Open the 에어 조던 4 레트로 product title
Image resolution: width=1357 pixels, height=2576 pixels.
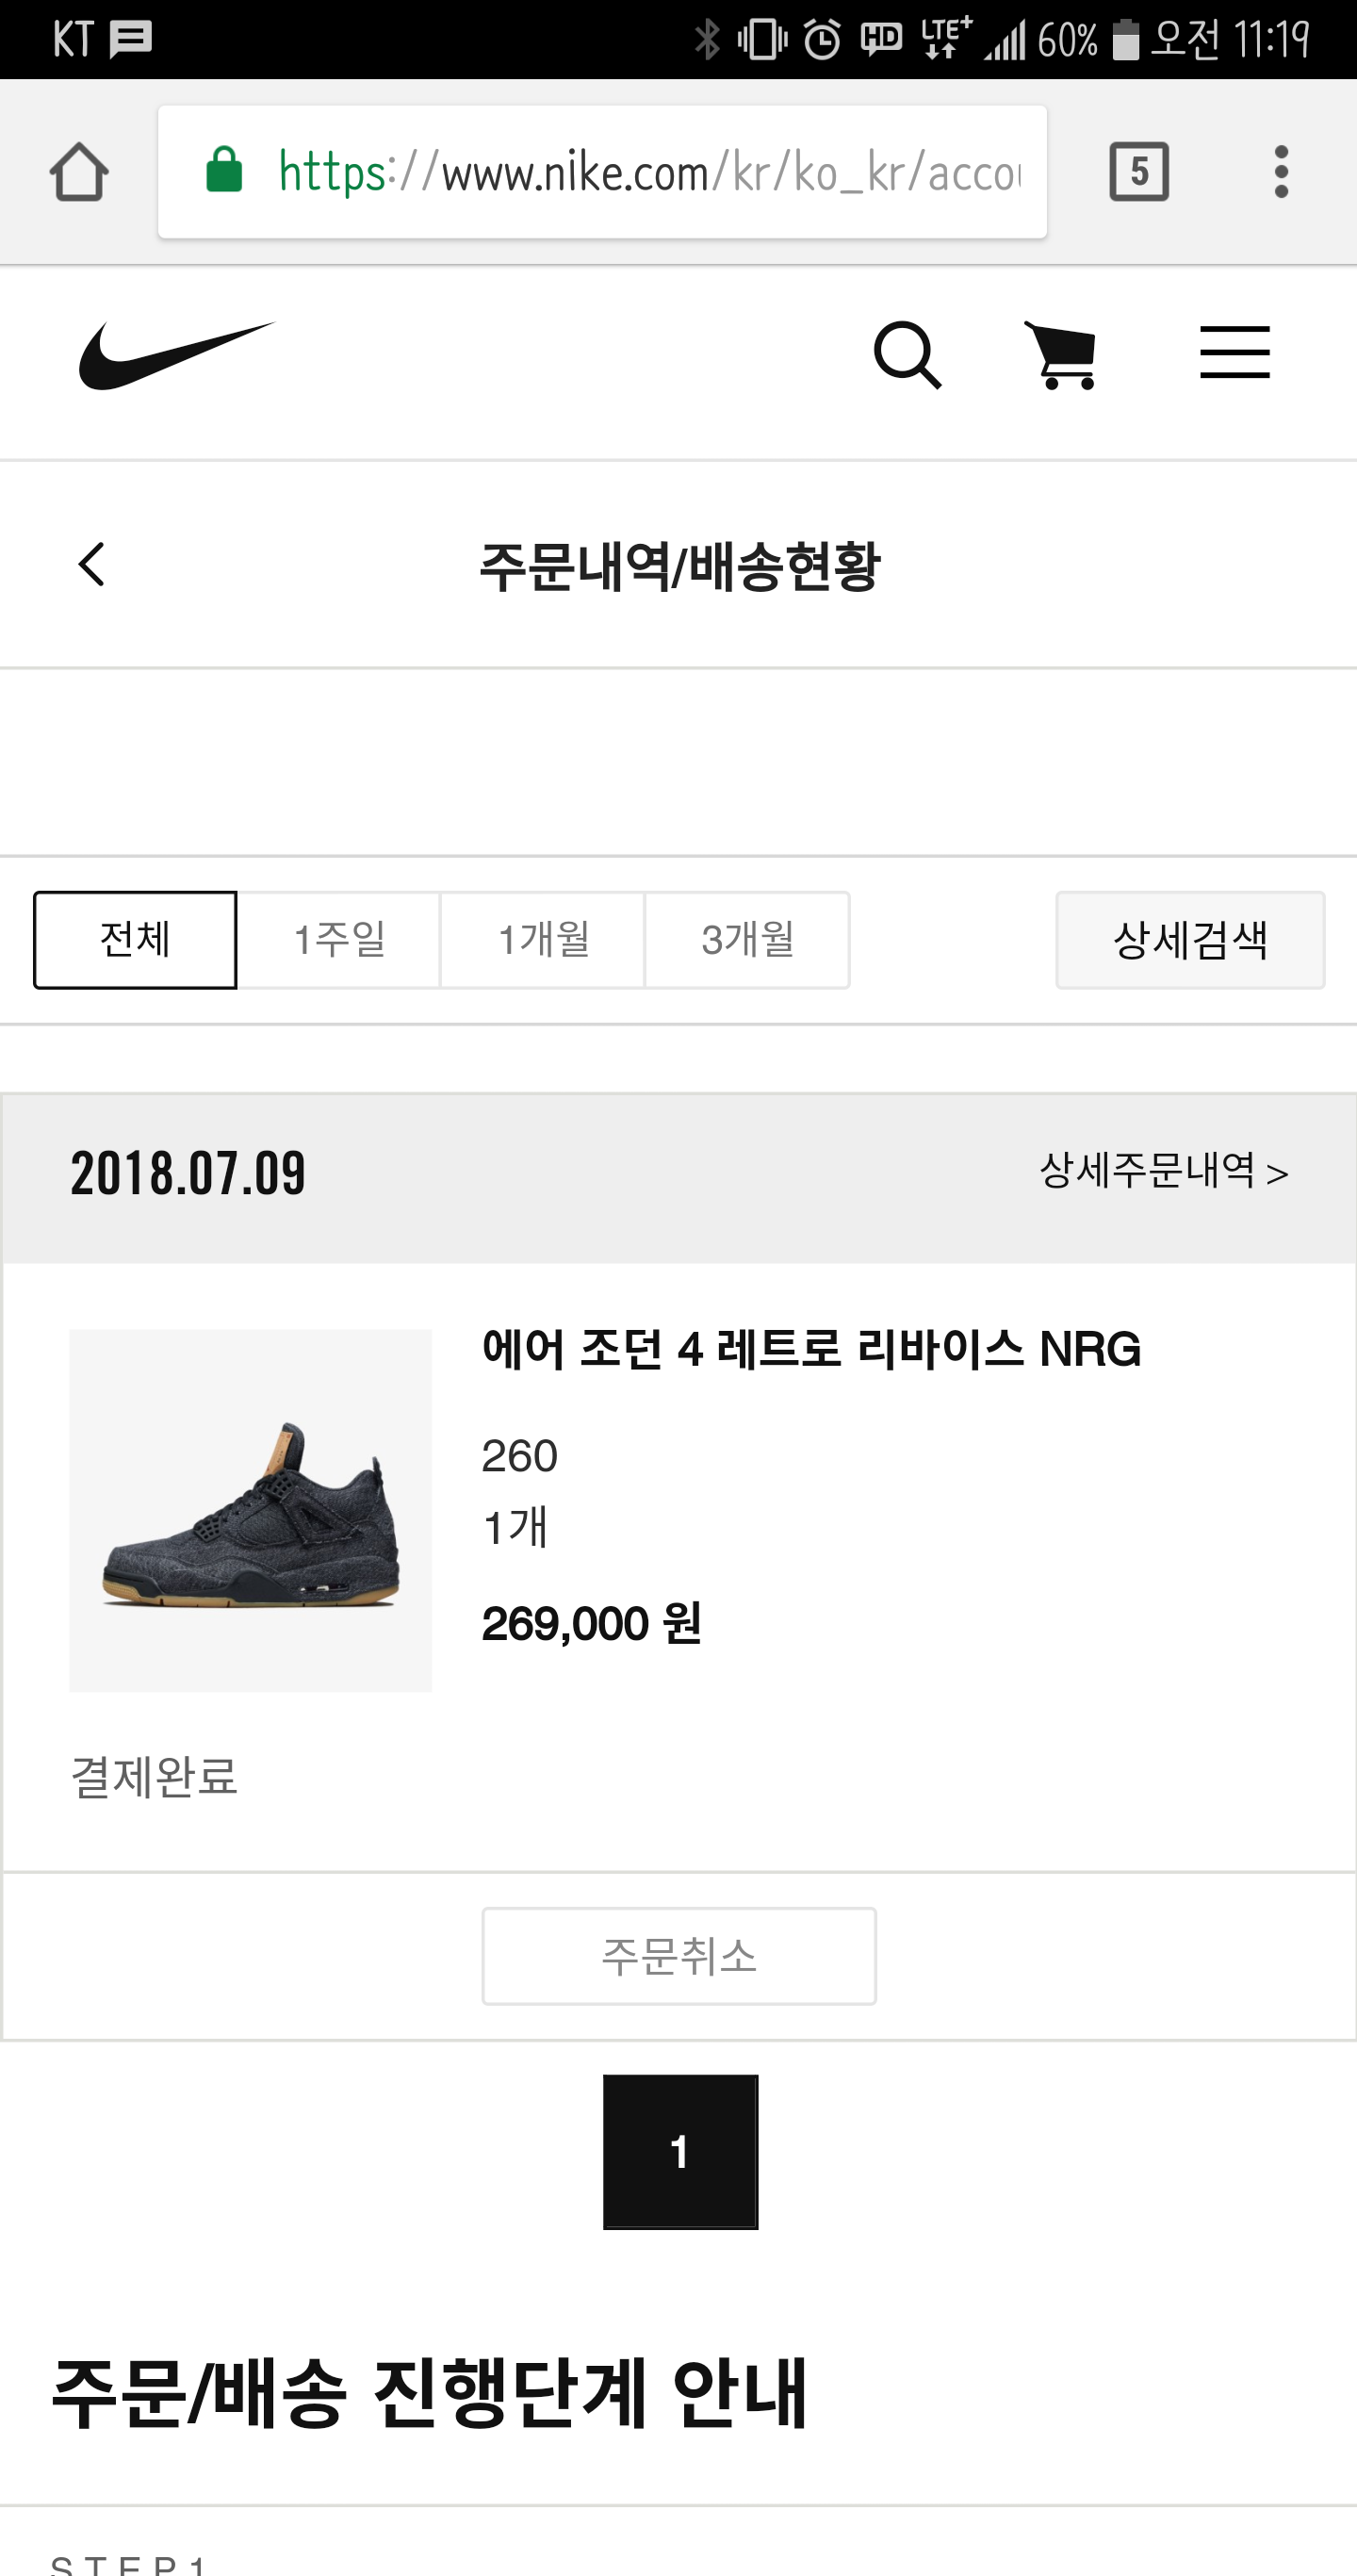(x=810, y=1349)
